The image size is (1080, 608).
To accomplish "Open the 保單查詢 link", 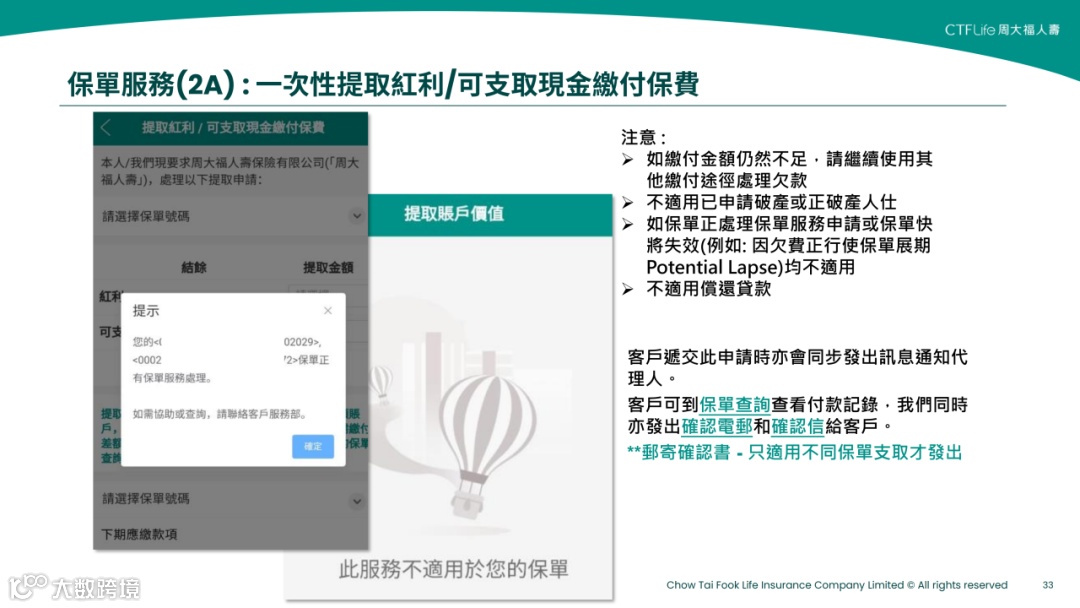I will pyautogui.click(x=734, y=403).
